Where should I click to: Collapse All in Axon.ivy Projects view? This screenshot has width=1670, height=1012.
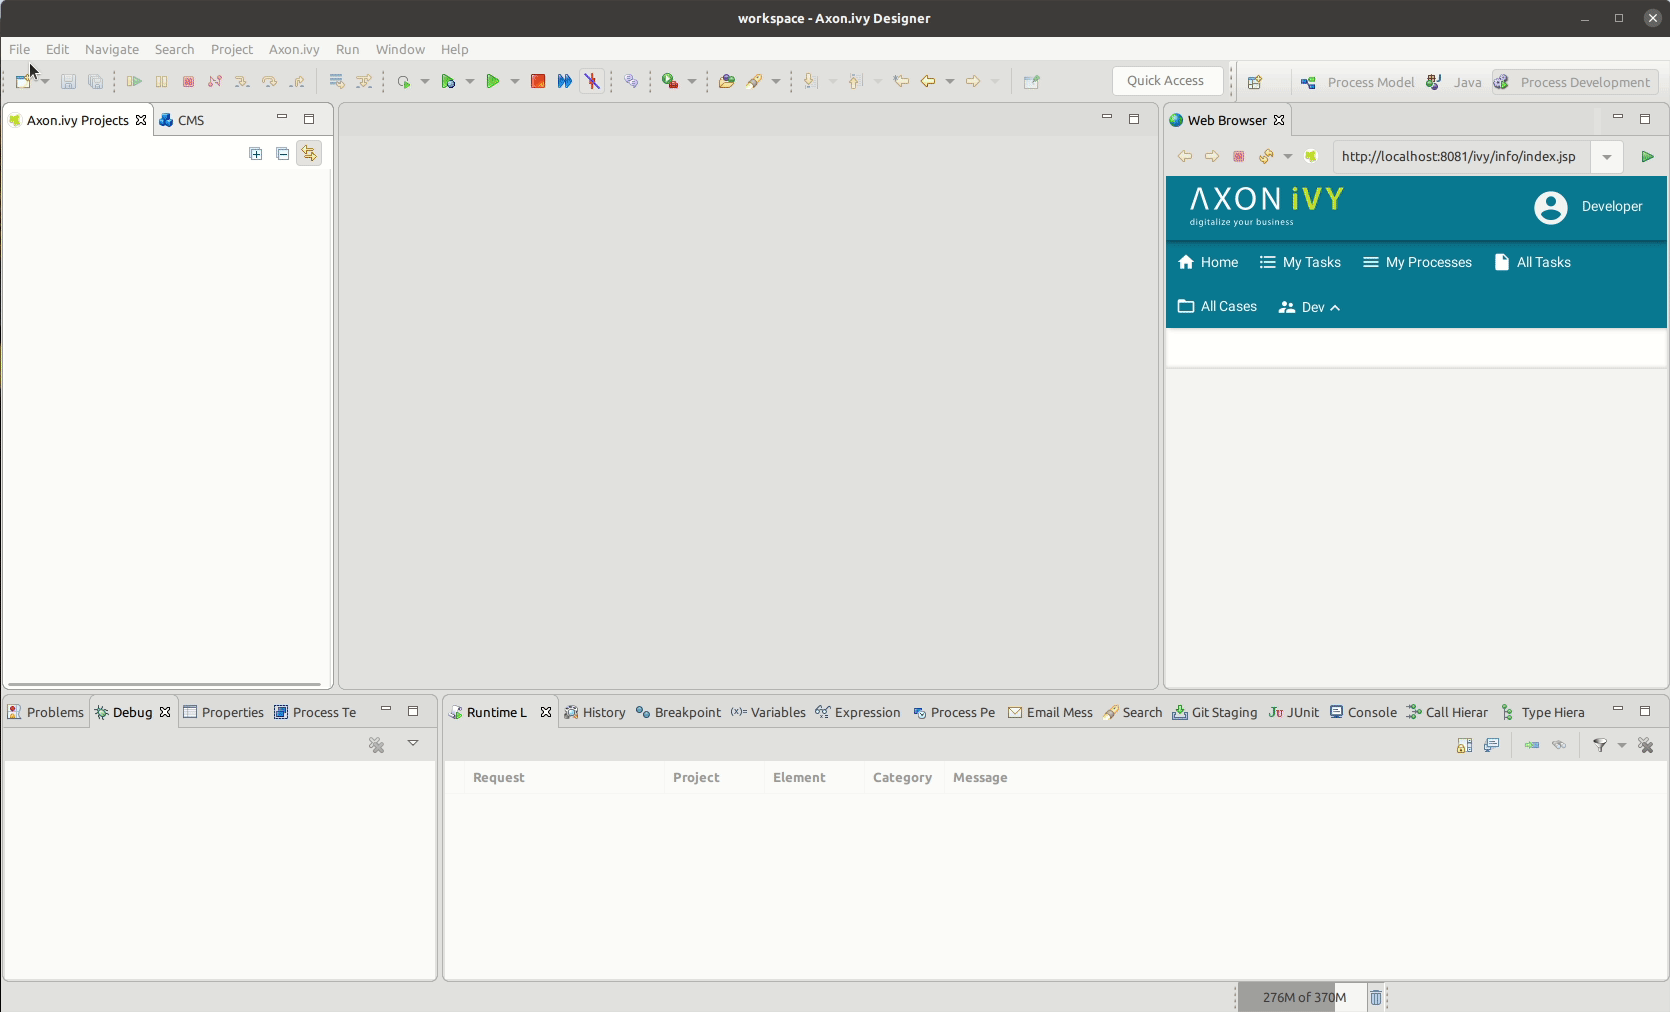(x=283, y=153)
